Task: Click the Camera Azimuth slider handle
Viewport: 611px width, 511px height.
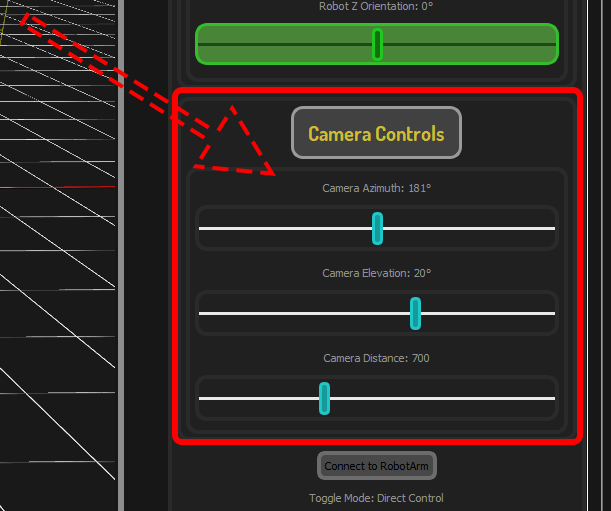Action: [377, 228]
